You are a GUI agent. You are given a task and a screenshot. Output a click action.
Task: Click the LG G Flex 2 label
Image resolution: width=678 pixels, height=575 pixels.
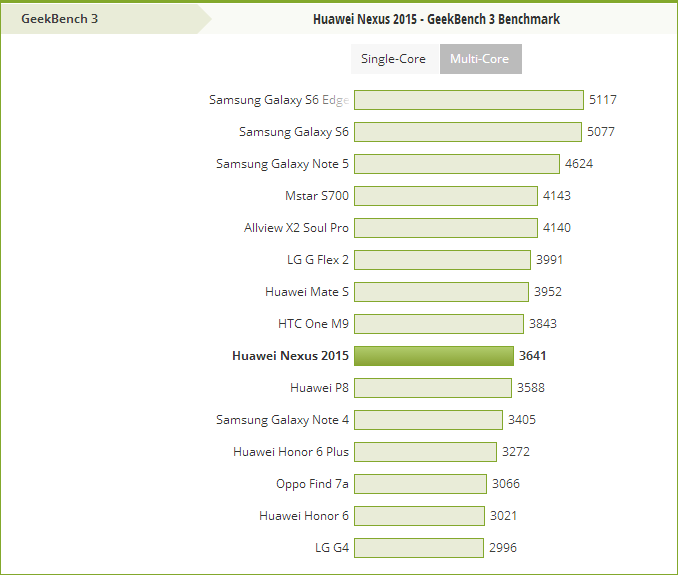pyautogui.click(x=318, y=260)
